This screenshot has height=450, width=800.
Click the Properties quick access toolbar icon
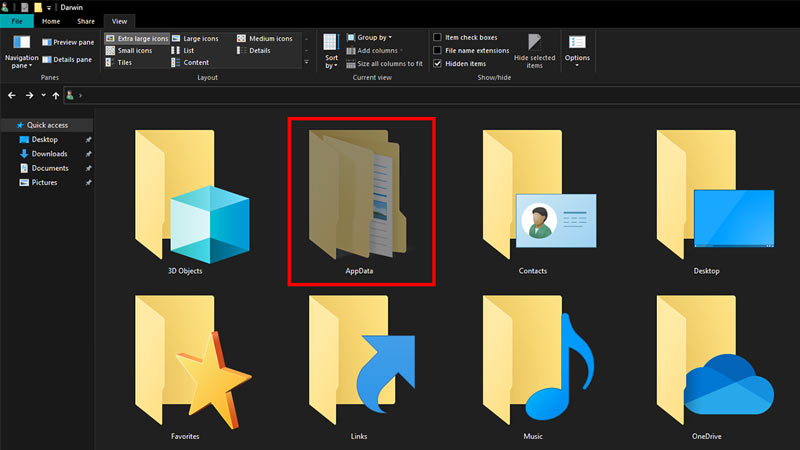24,8
